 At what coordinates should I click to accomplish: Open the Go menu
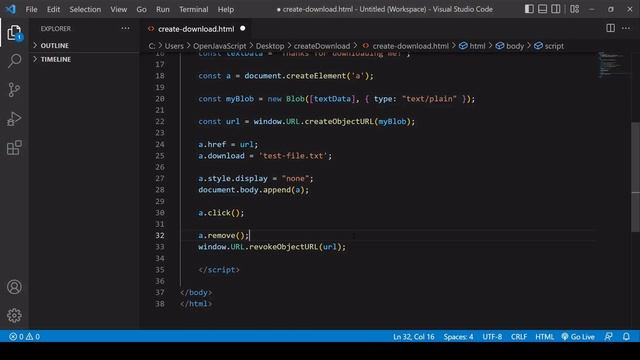coord(142,9)
